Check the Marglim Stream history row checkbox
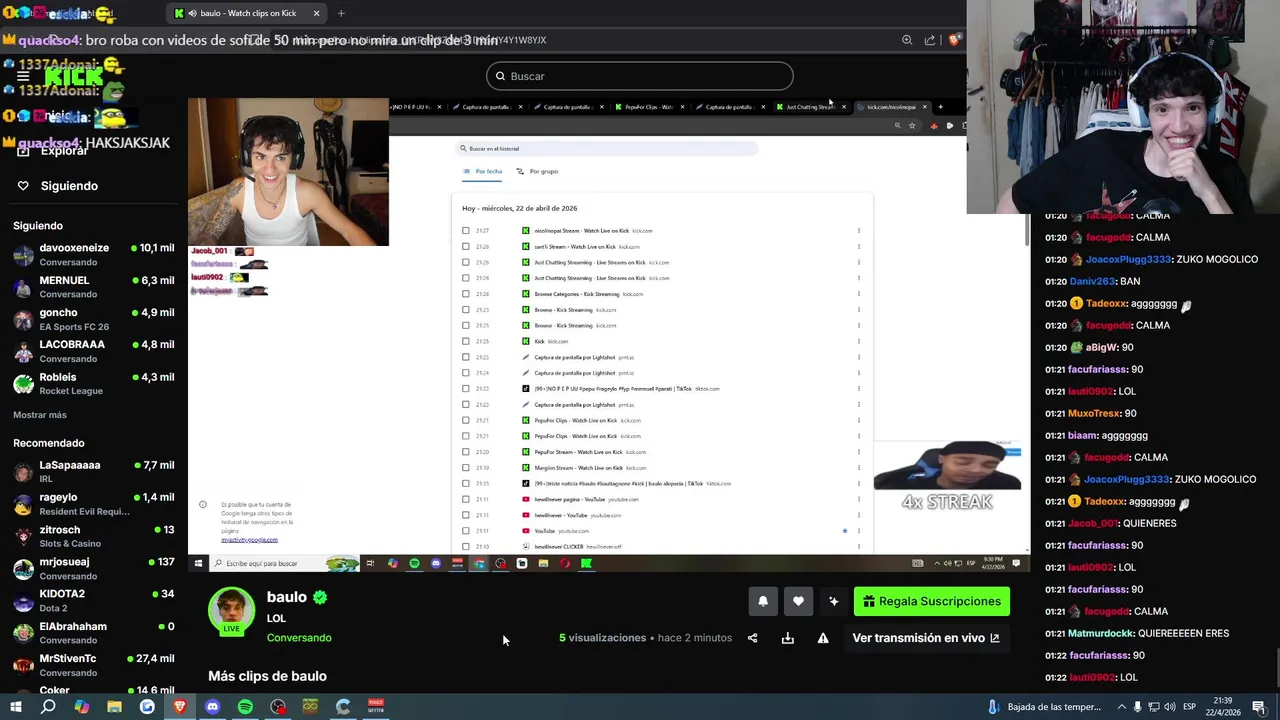 (466, 468)
